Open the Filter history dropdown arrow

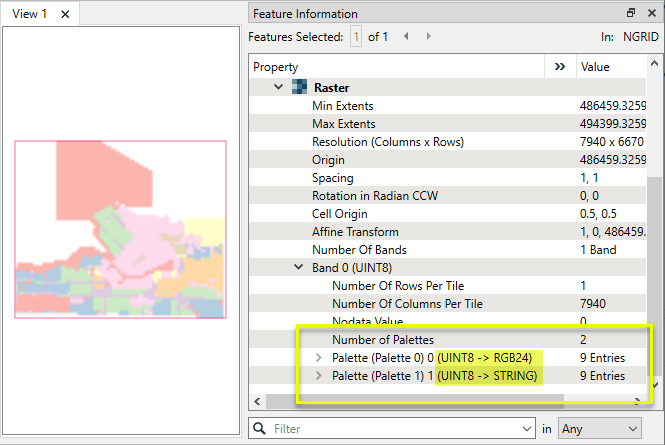(526, 428)
